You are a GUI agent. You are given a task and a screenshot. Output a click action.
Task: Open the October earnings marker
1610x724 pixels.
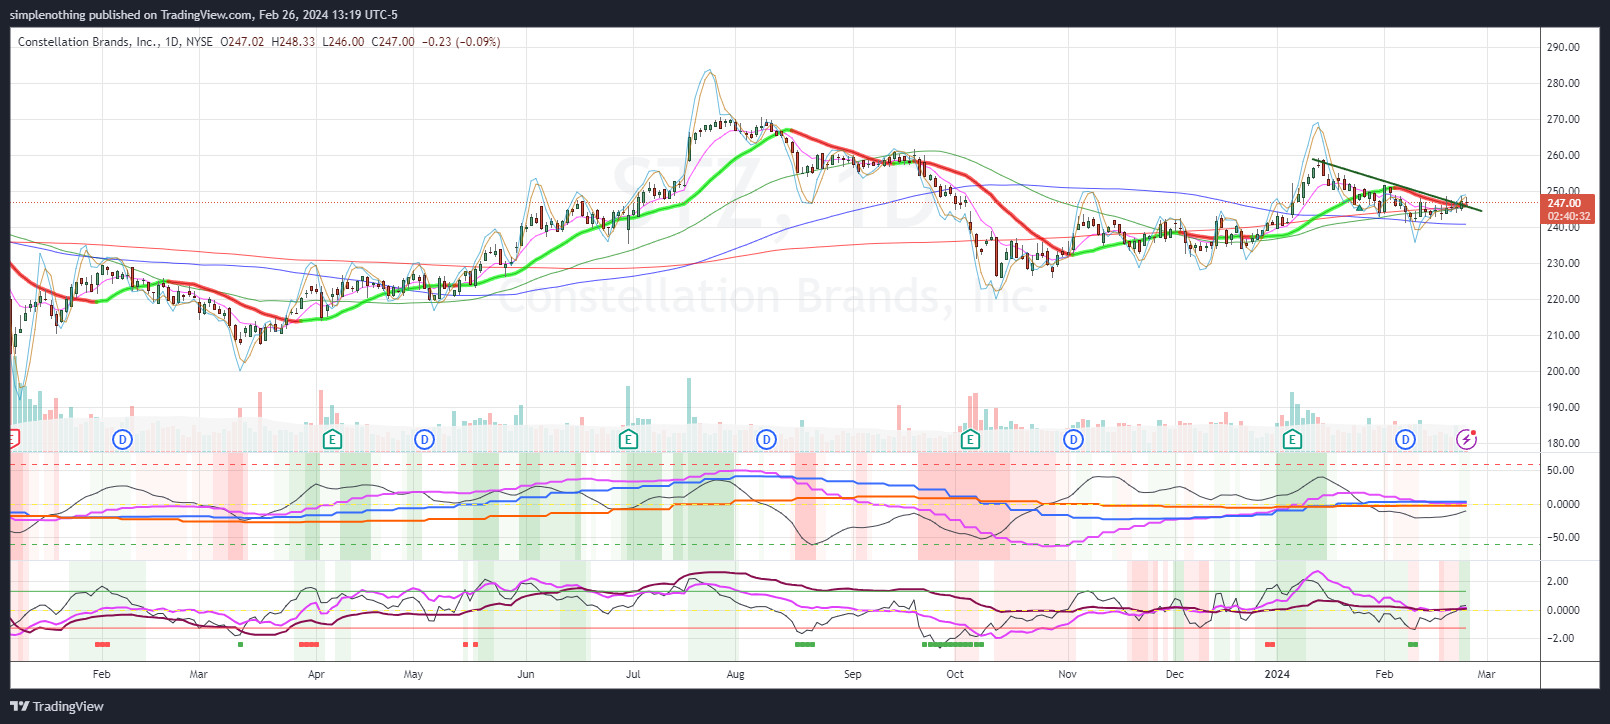point(969,439)
